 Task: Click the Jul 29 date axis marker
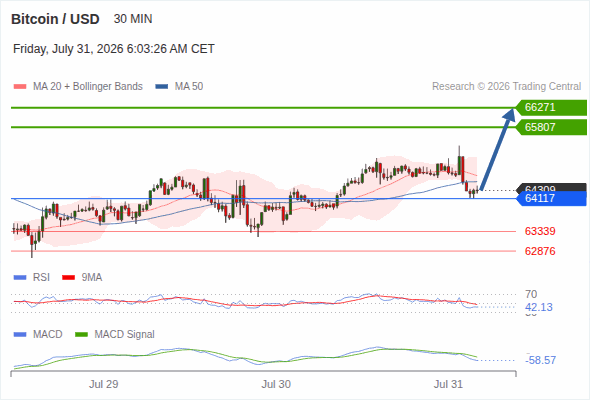pos(103,384)
